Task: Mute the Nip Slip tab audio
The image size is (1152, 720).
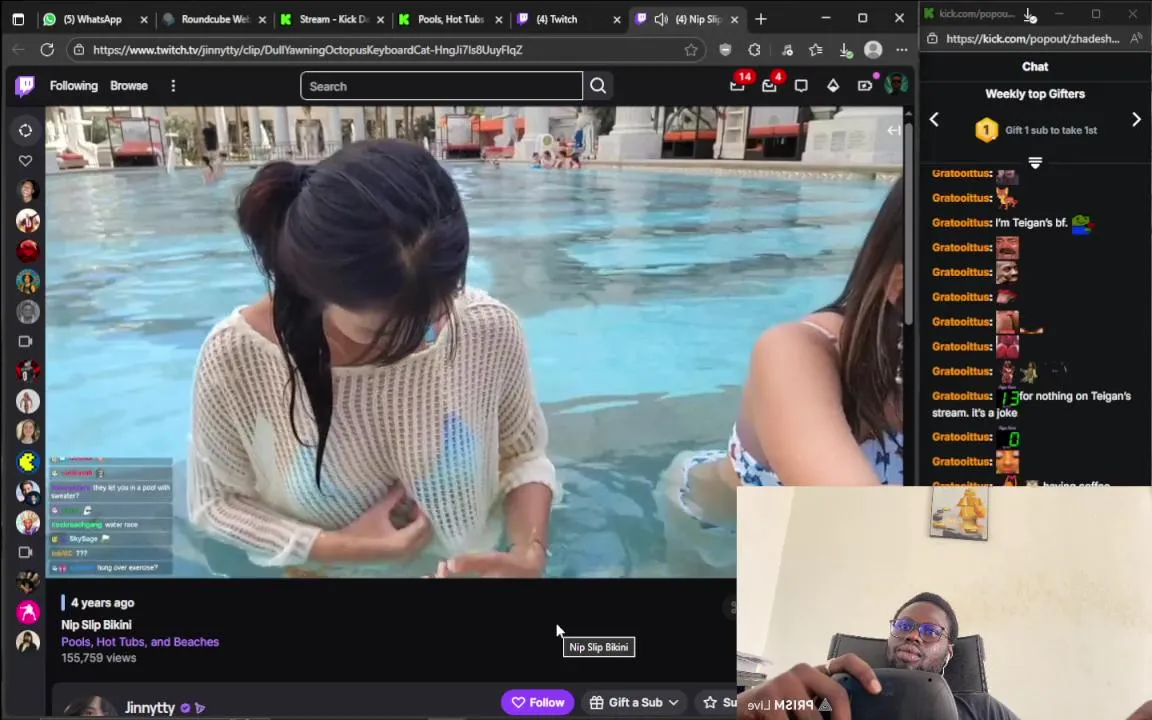Action: [661, 19]
